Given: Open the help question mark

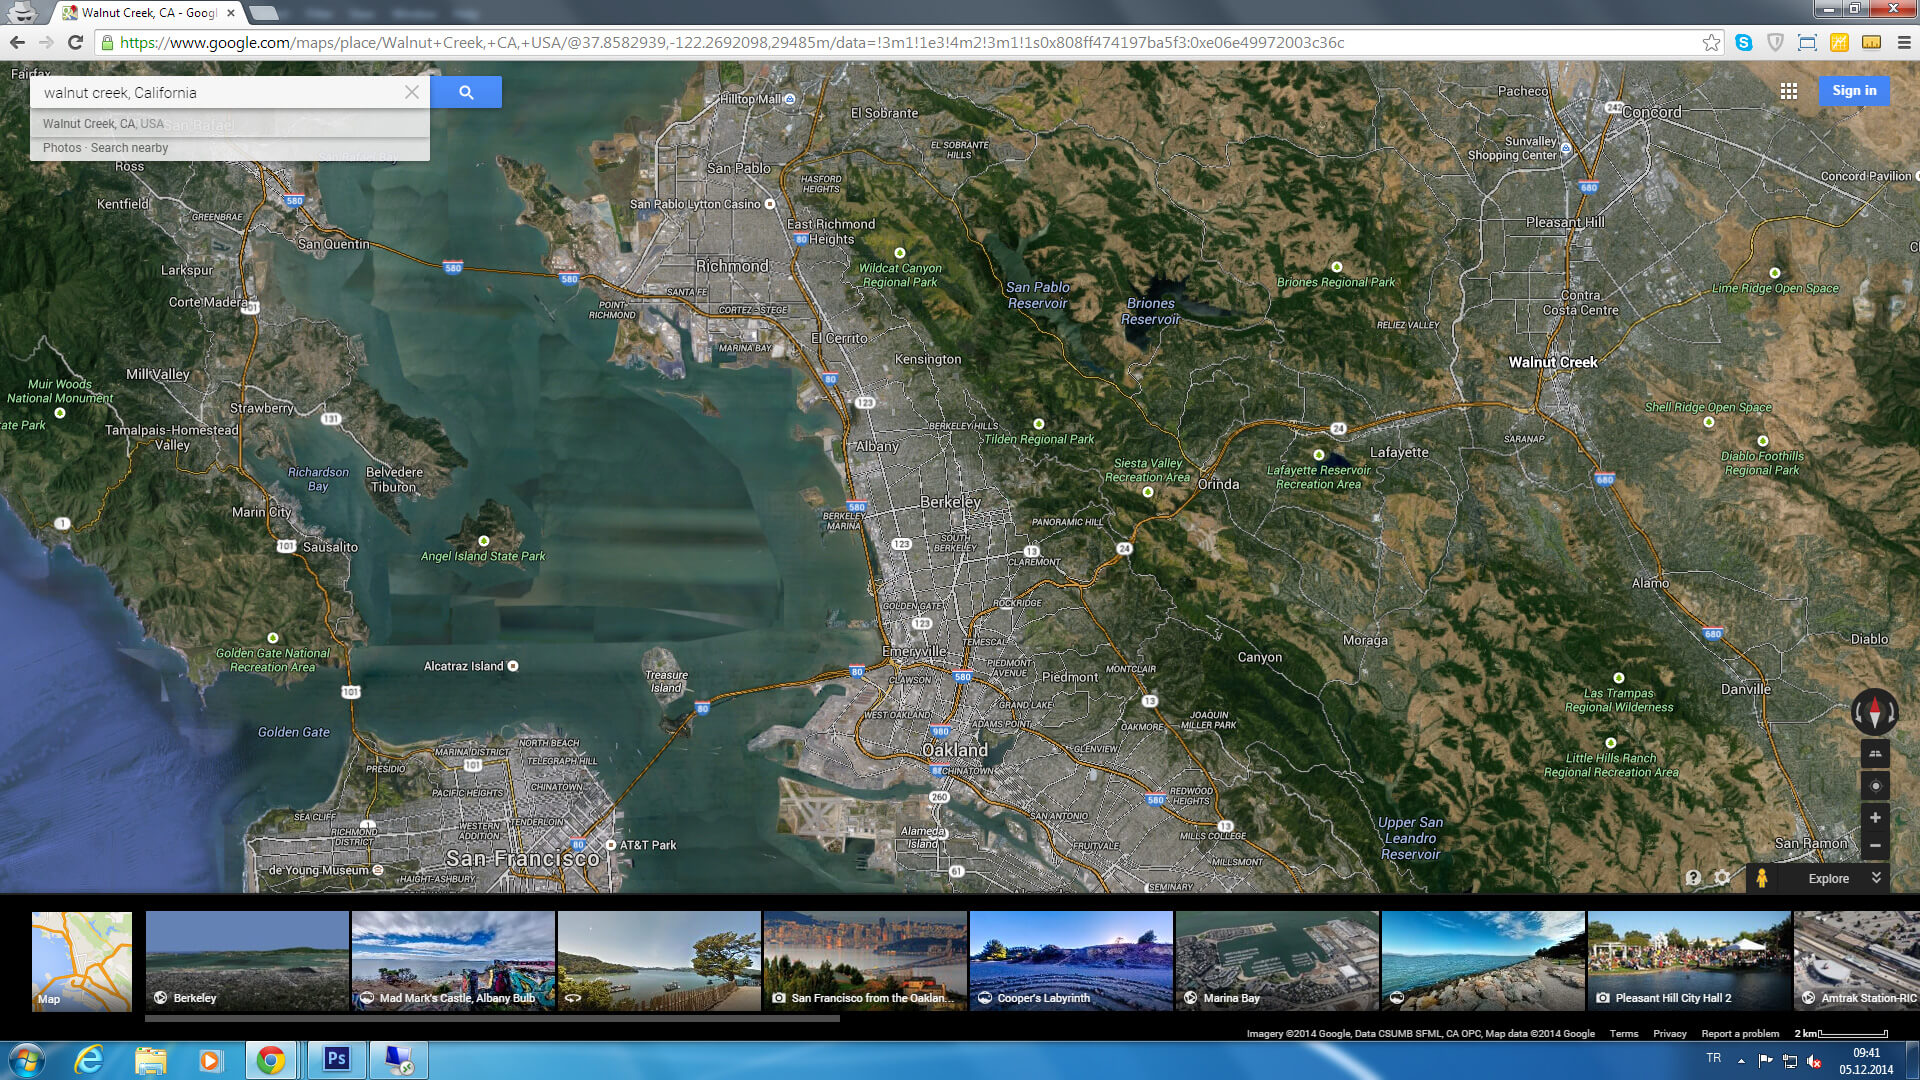Looking at the screenshot, I should [x=1692, y=878].
